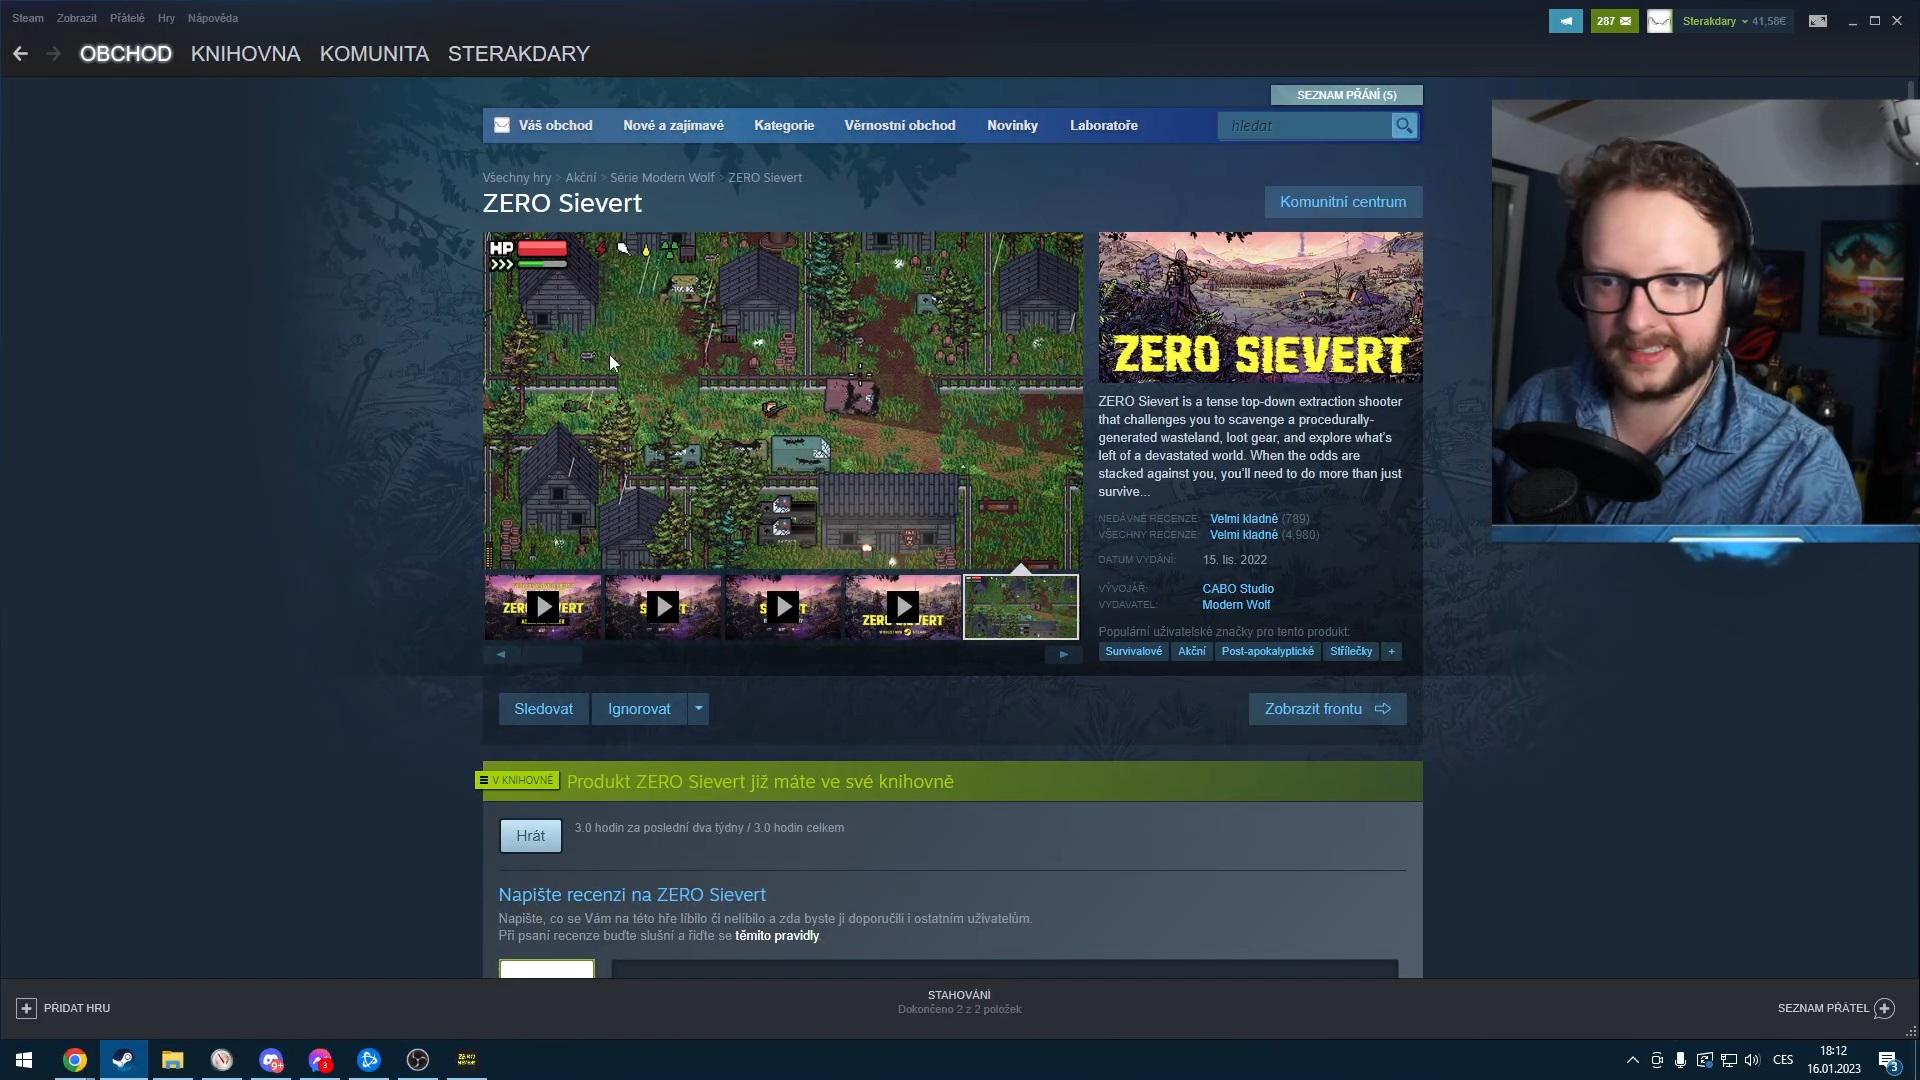Screen dimensions: 1920x1080
Task: Select the Survivalové tag
Action: pos(1133,652)
